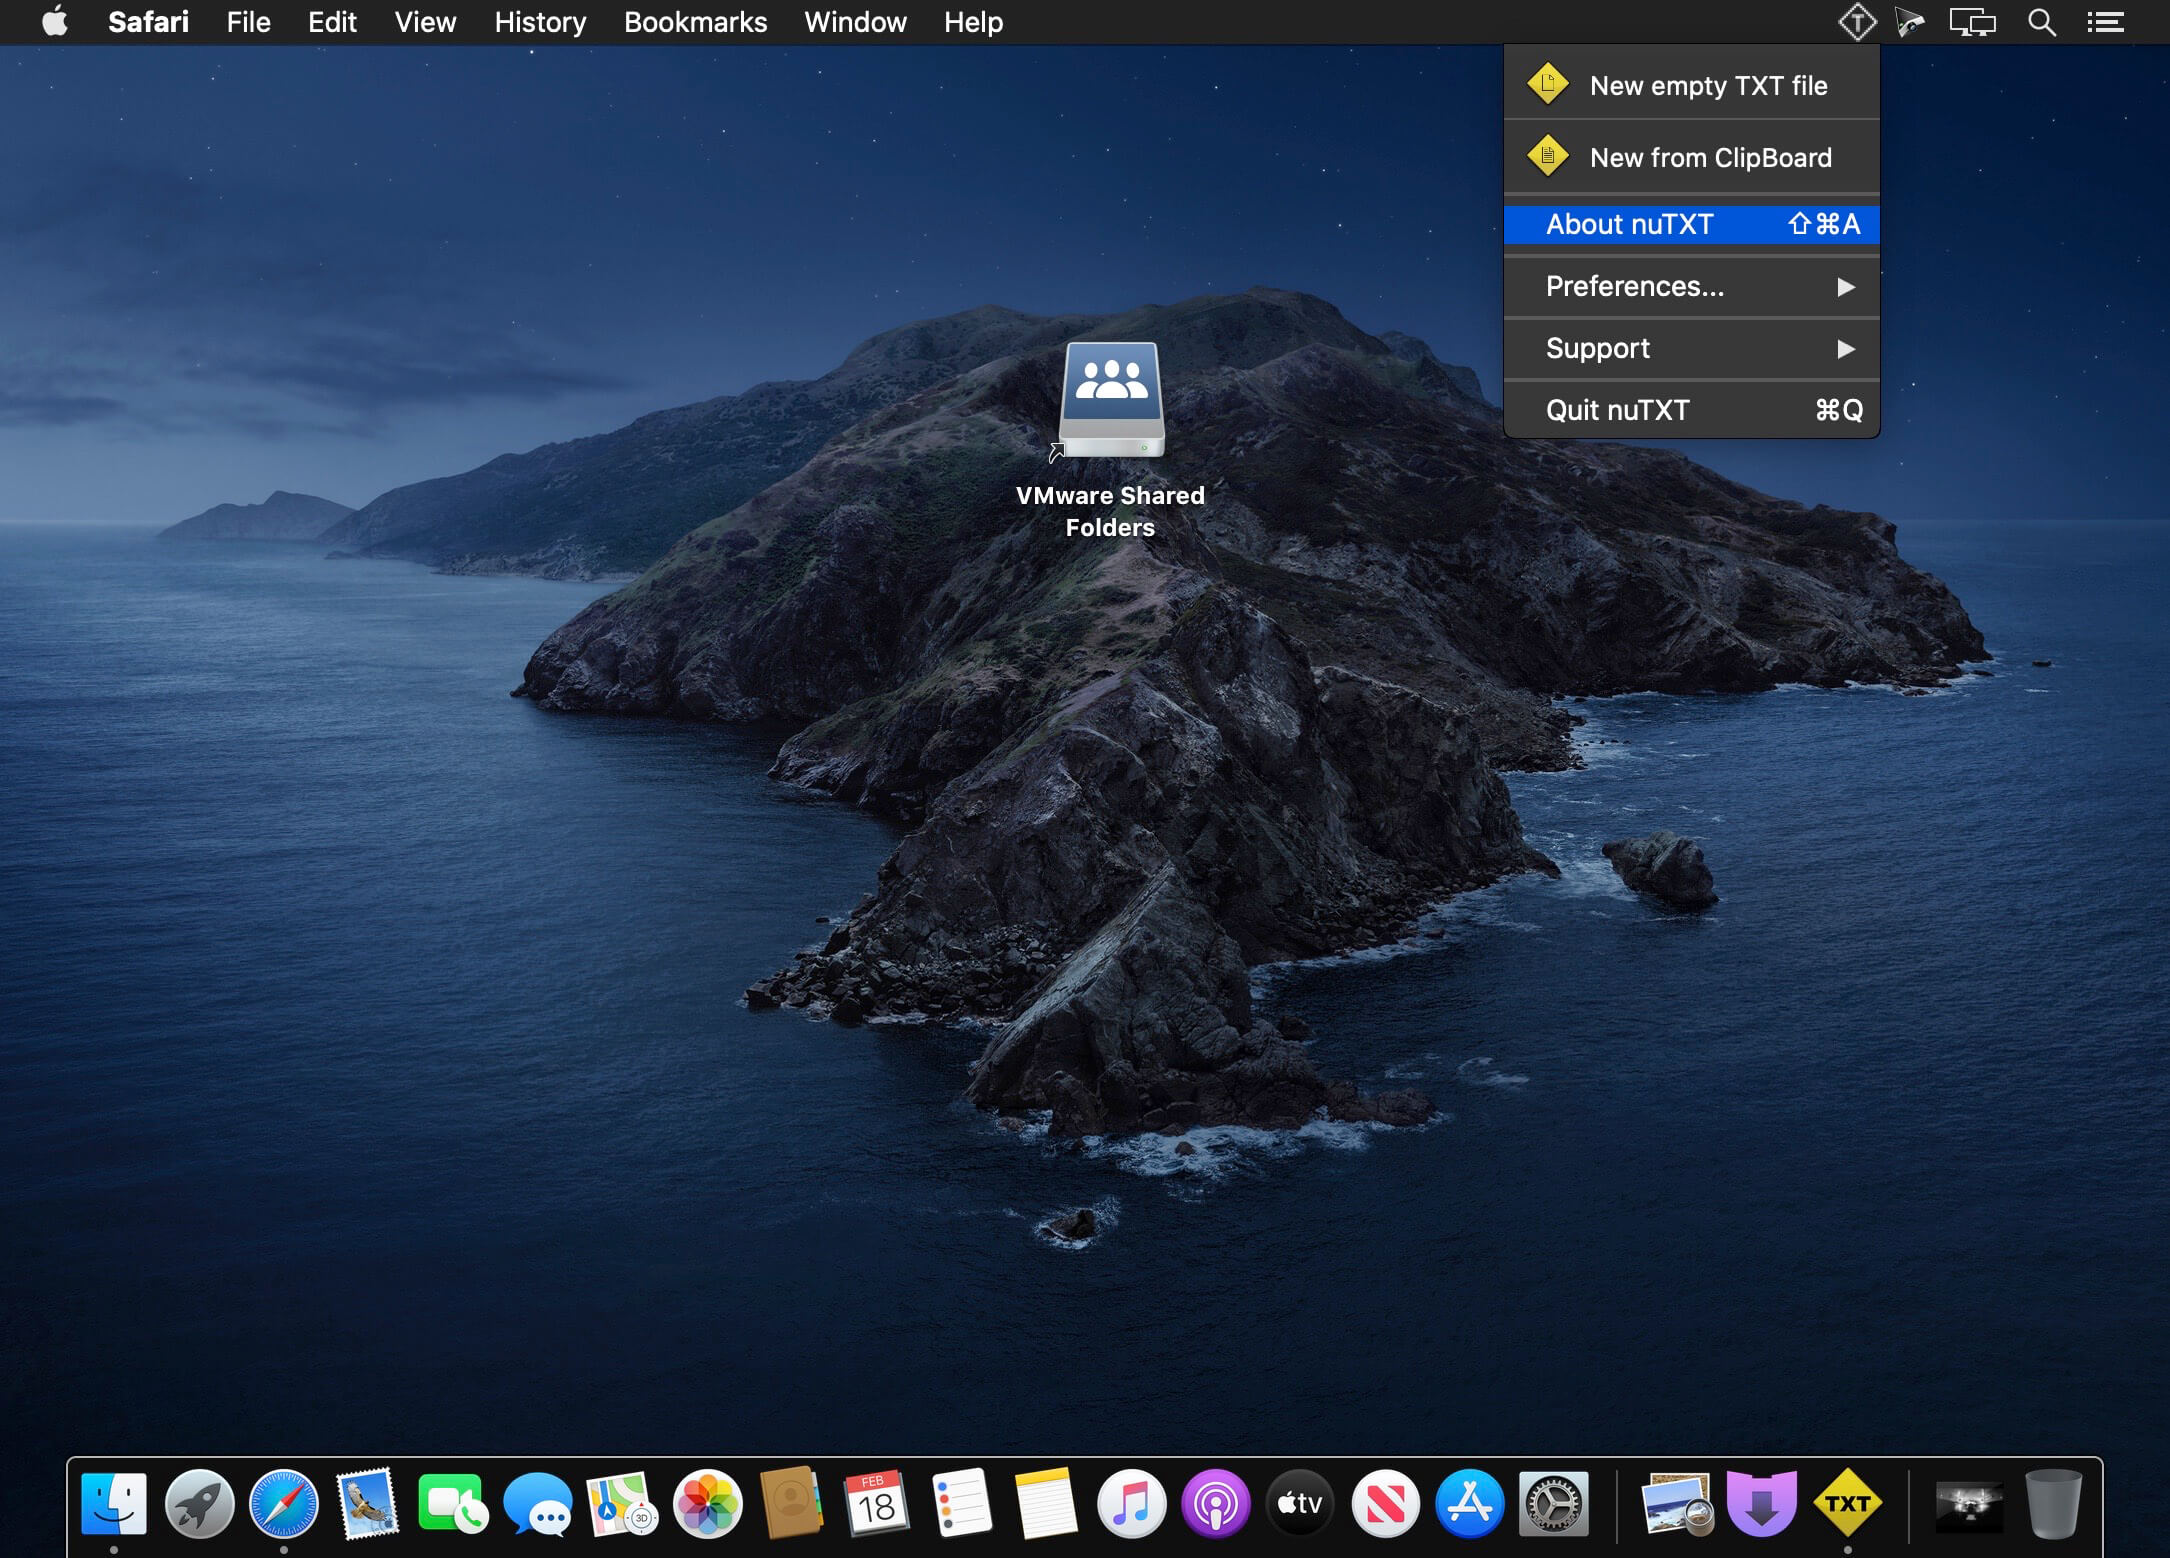Open Launchpad rocket icon in dock
The width and height of the screenshot is (2170, 1558).
199,1503
